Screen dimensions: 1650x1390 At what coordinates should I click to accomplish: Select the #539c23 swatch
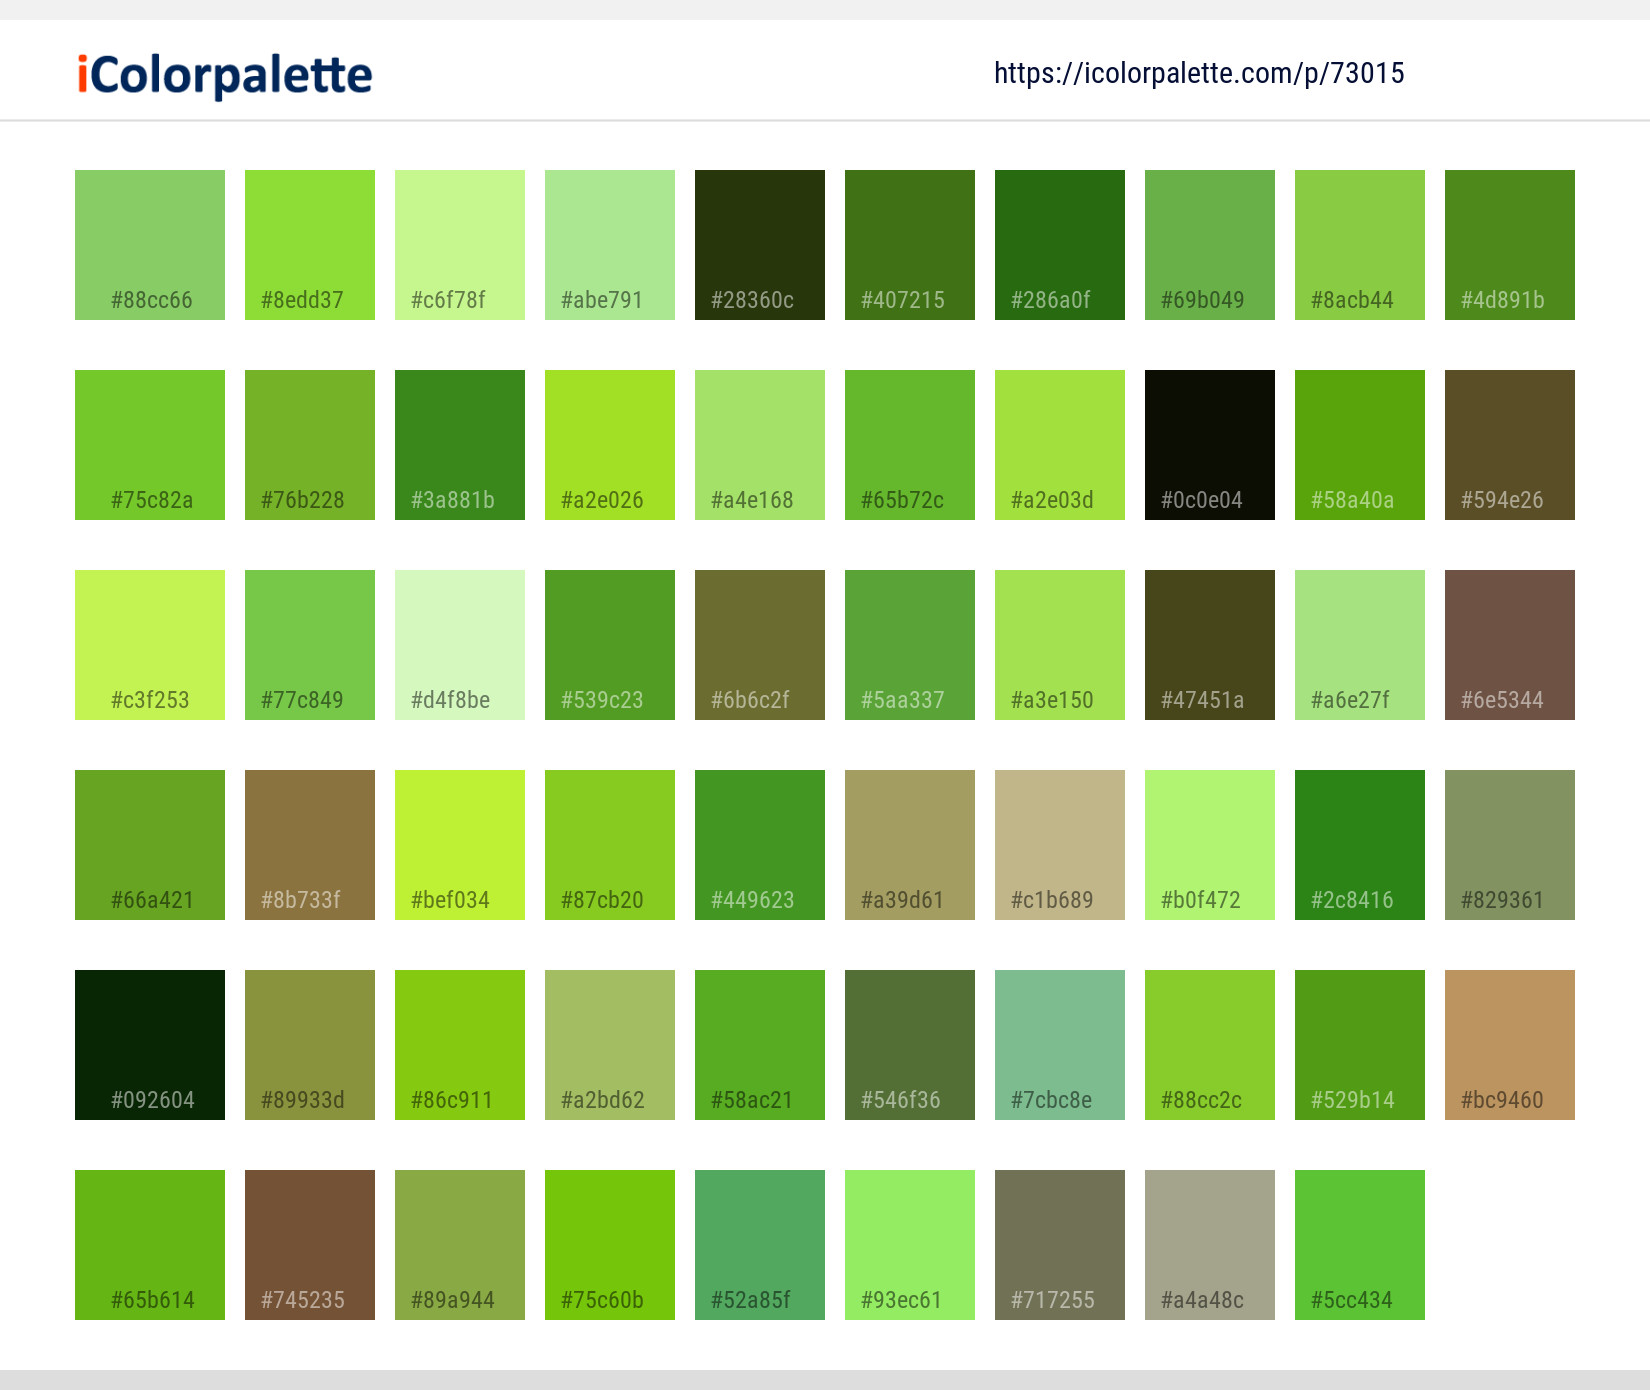610,645
